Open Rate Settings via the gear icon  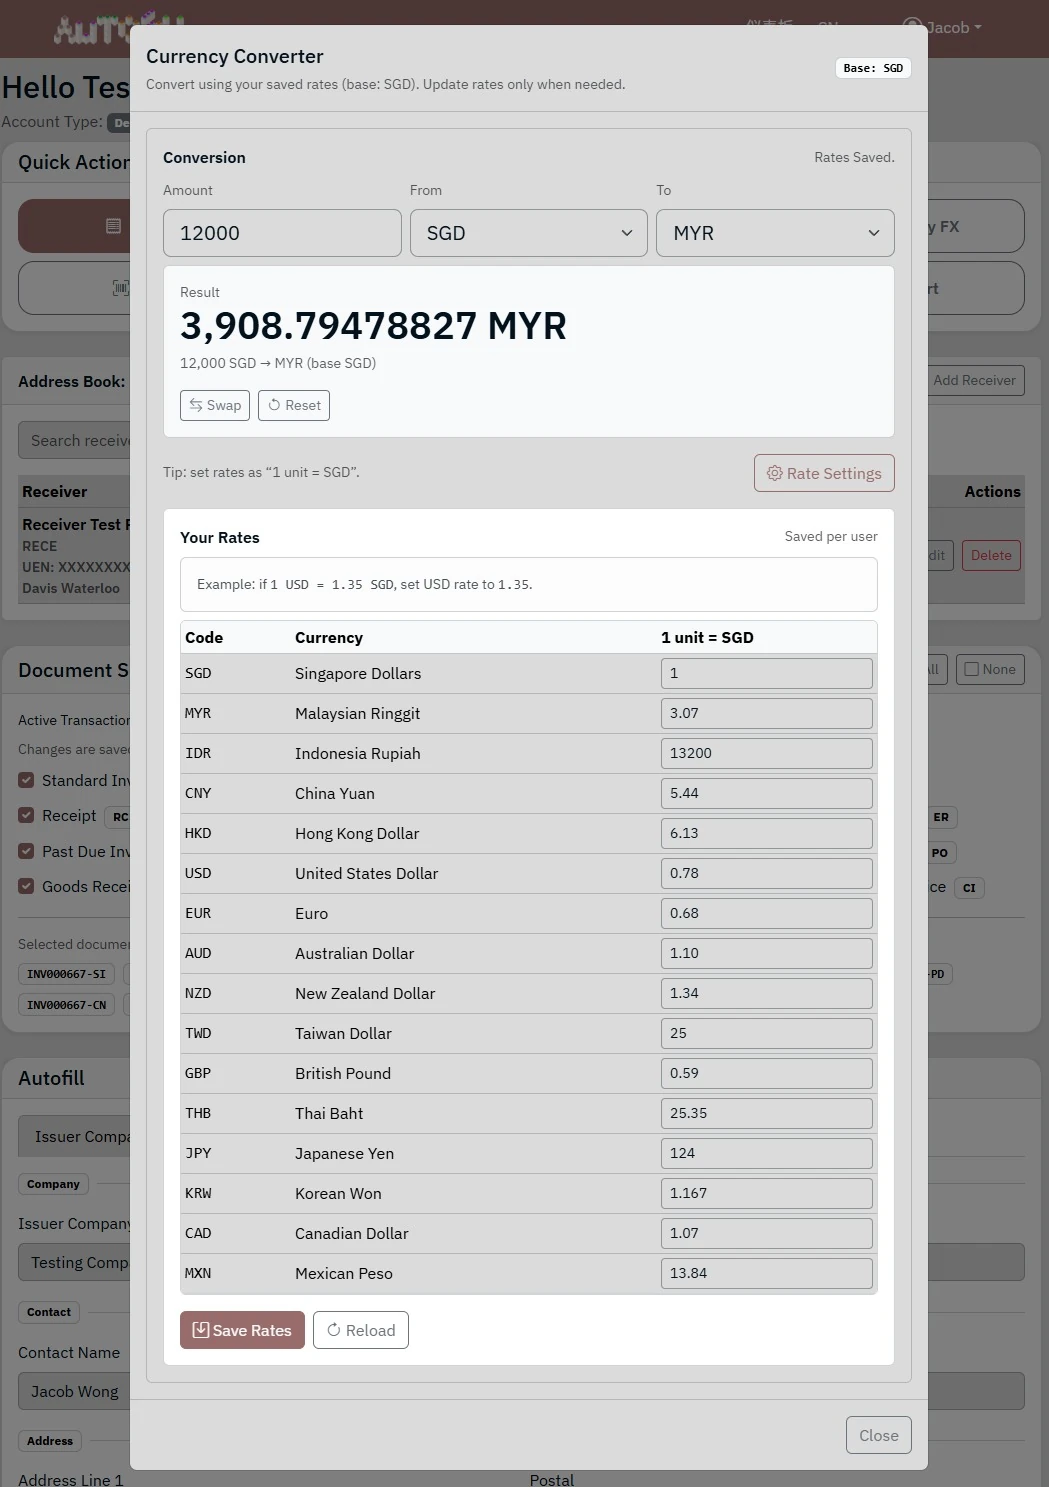[x=774, y=473]
